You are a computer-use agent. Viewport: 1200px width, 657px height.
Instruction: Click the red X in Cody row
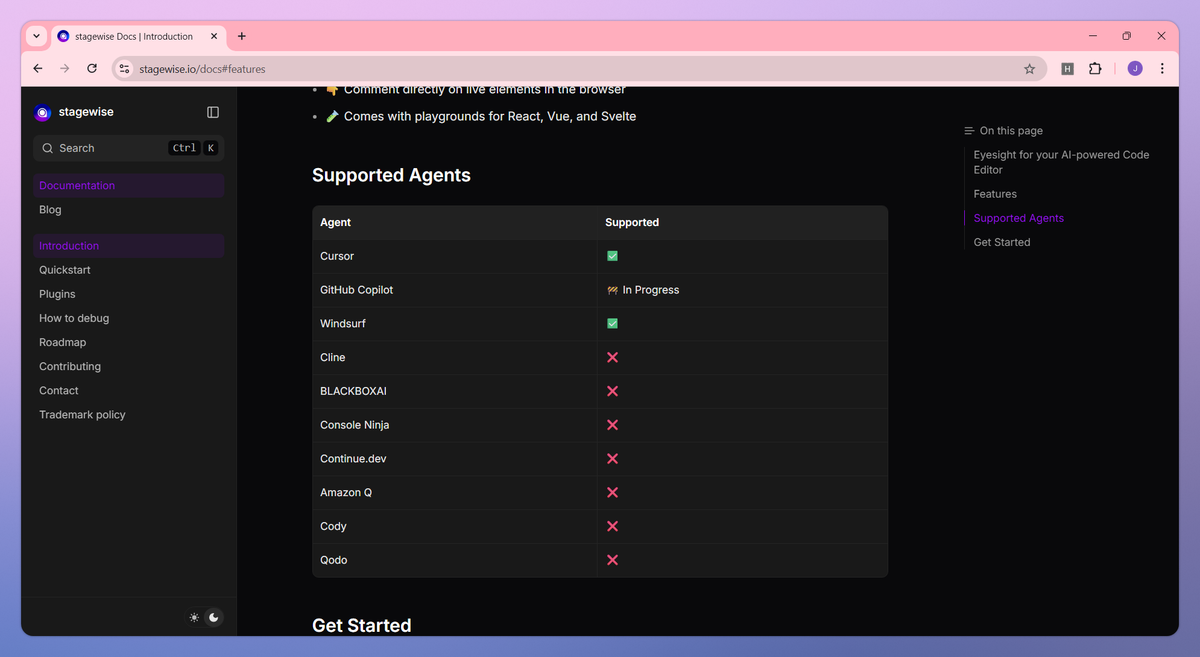612,526
